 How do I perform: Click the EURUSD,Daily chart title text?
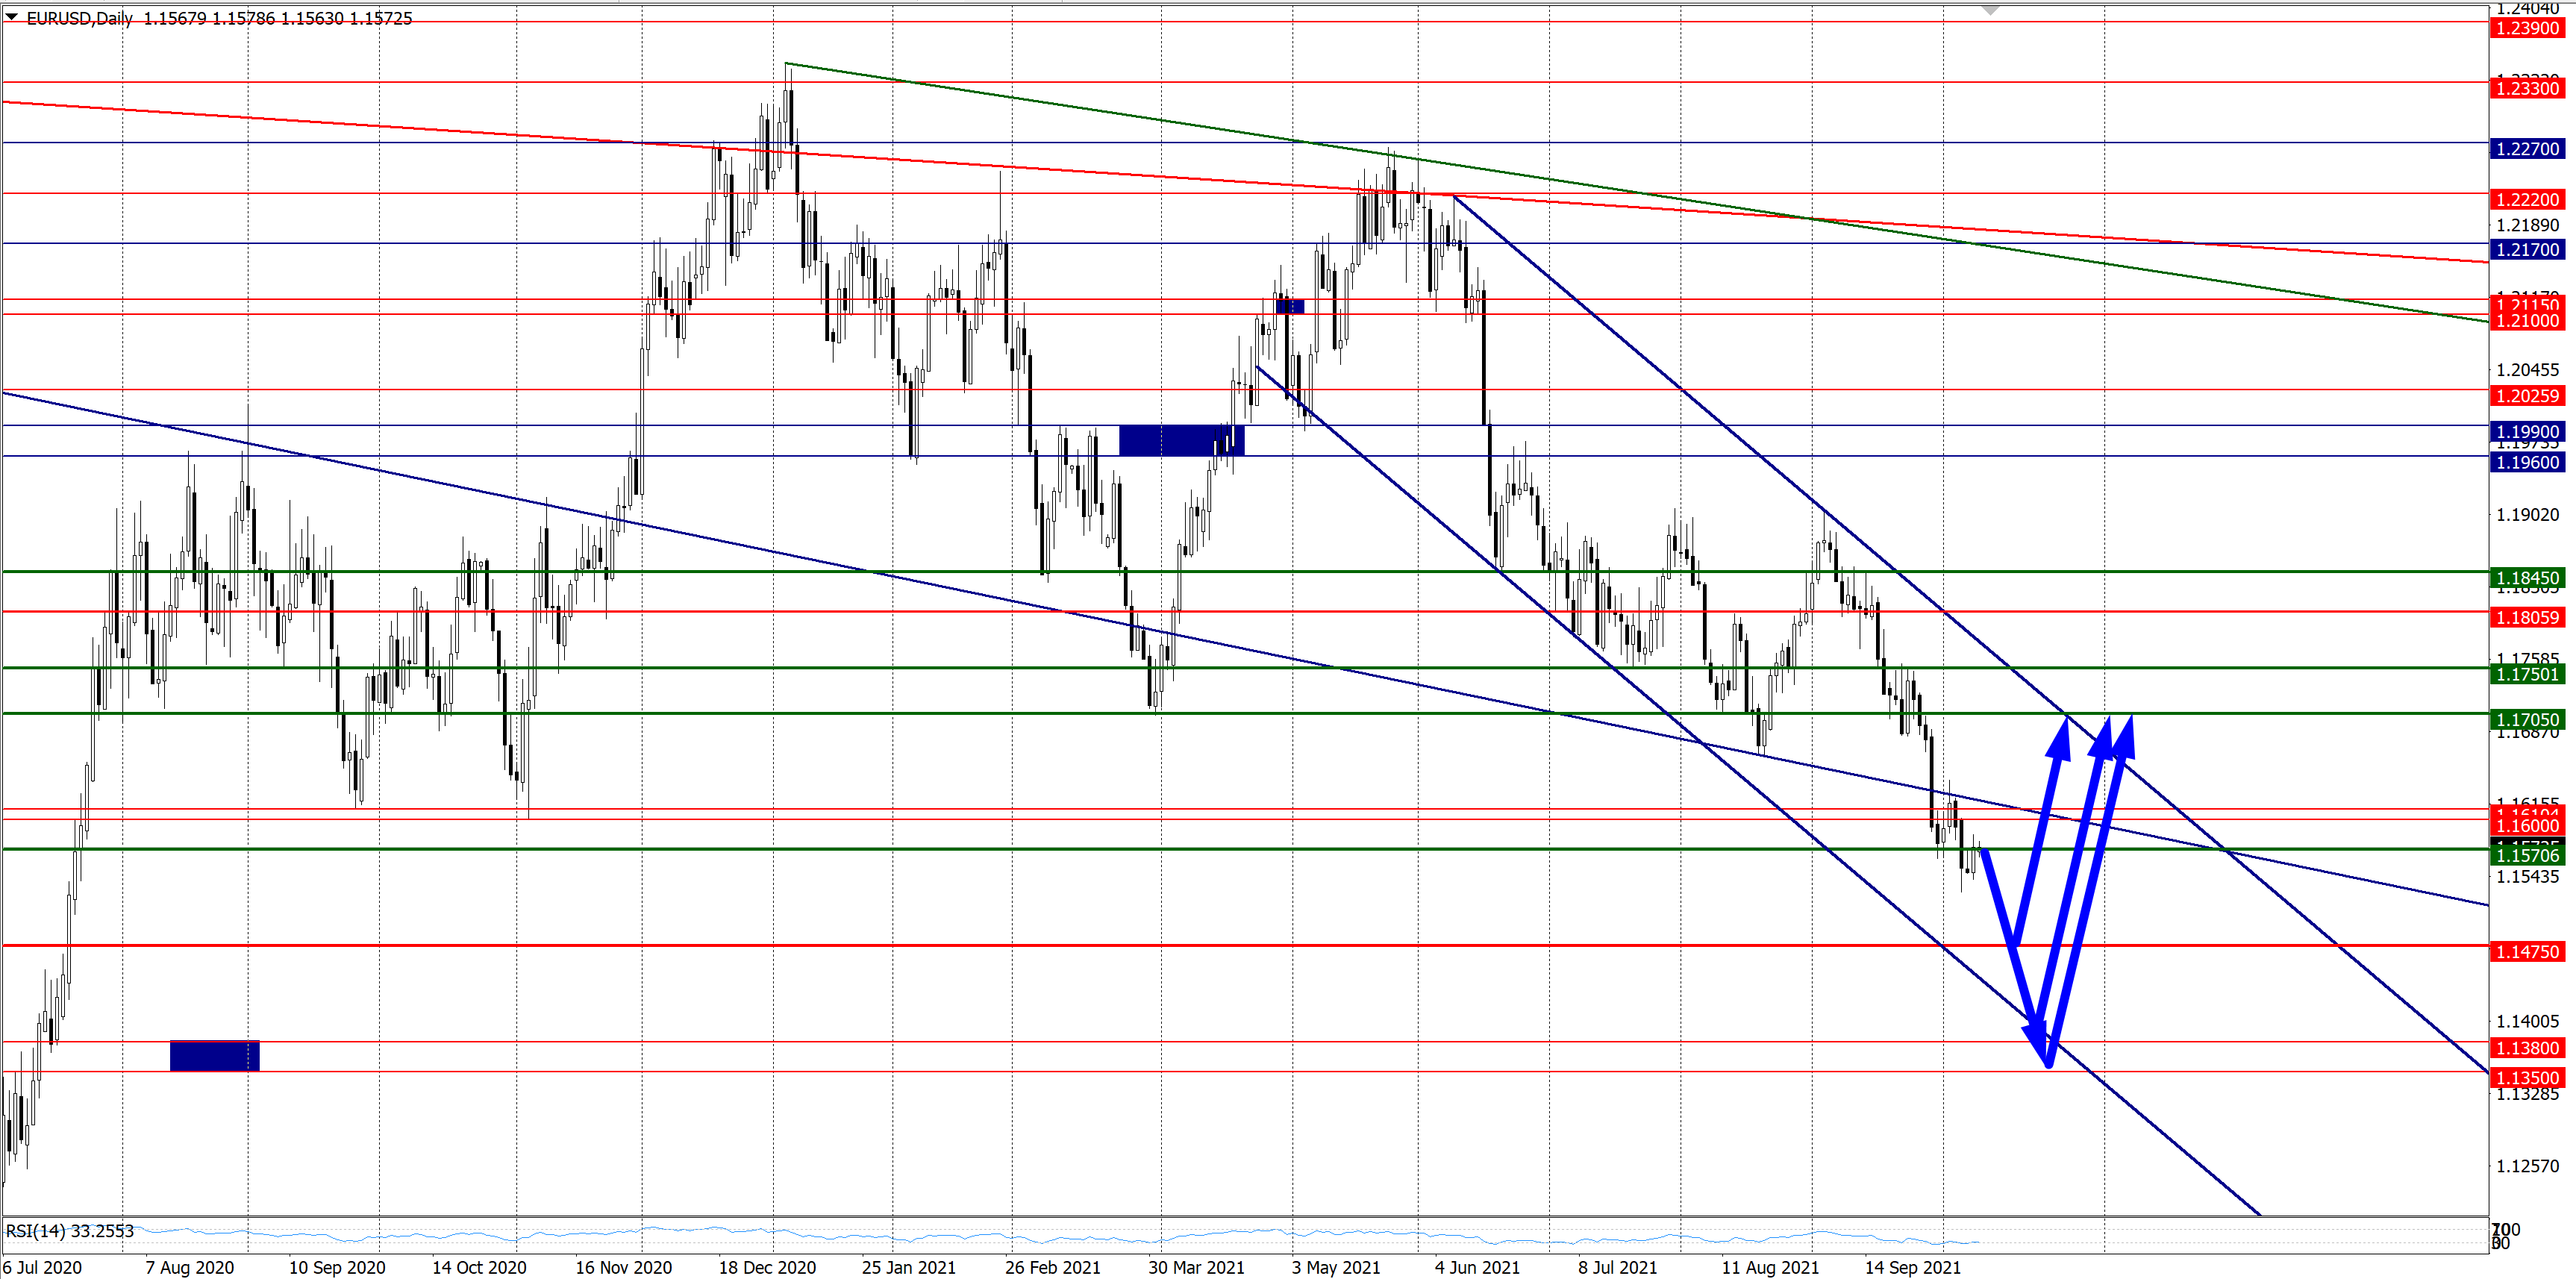click(79, 18)
